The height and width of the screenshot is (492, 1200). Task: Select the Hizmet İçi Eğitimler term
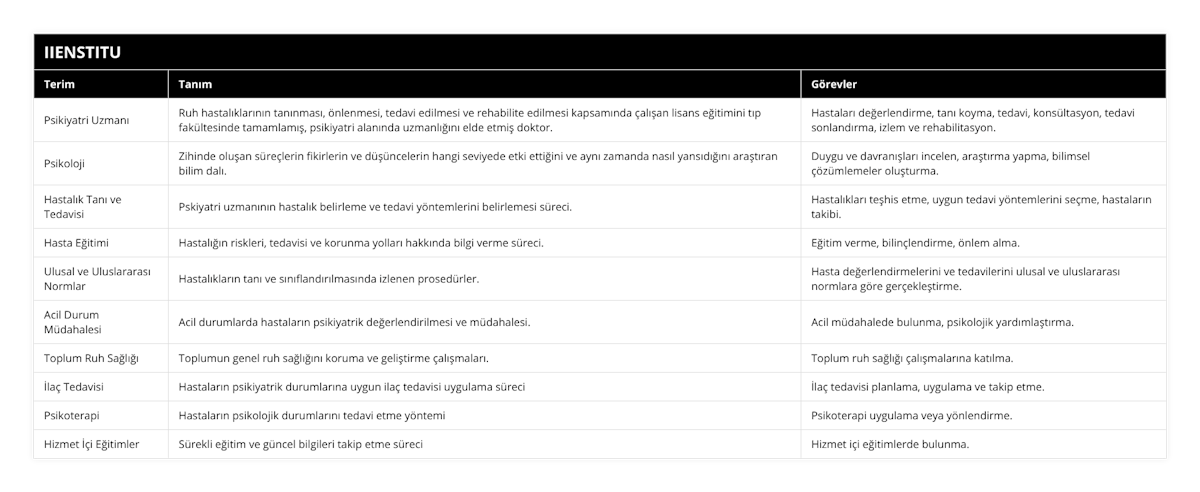92,444
